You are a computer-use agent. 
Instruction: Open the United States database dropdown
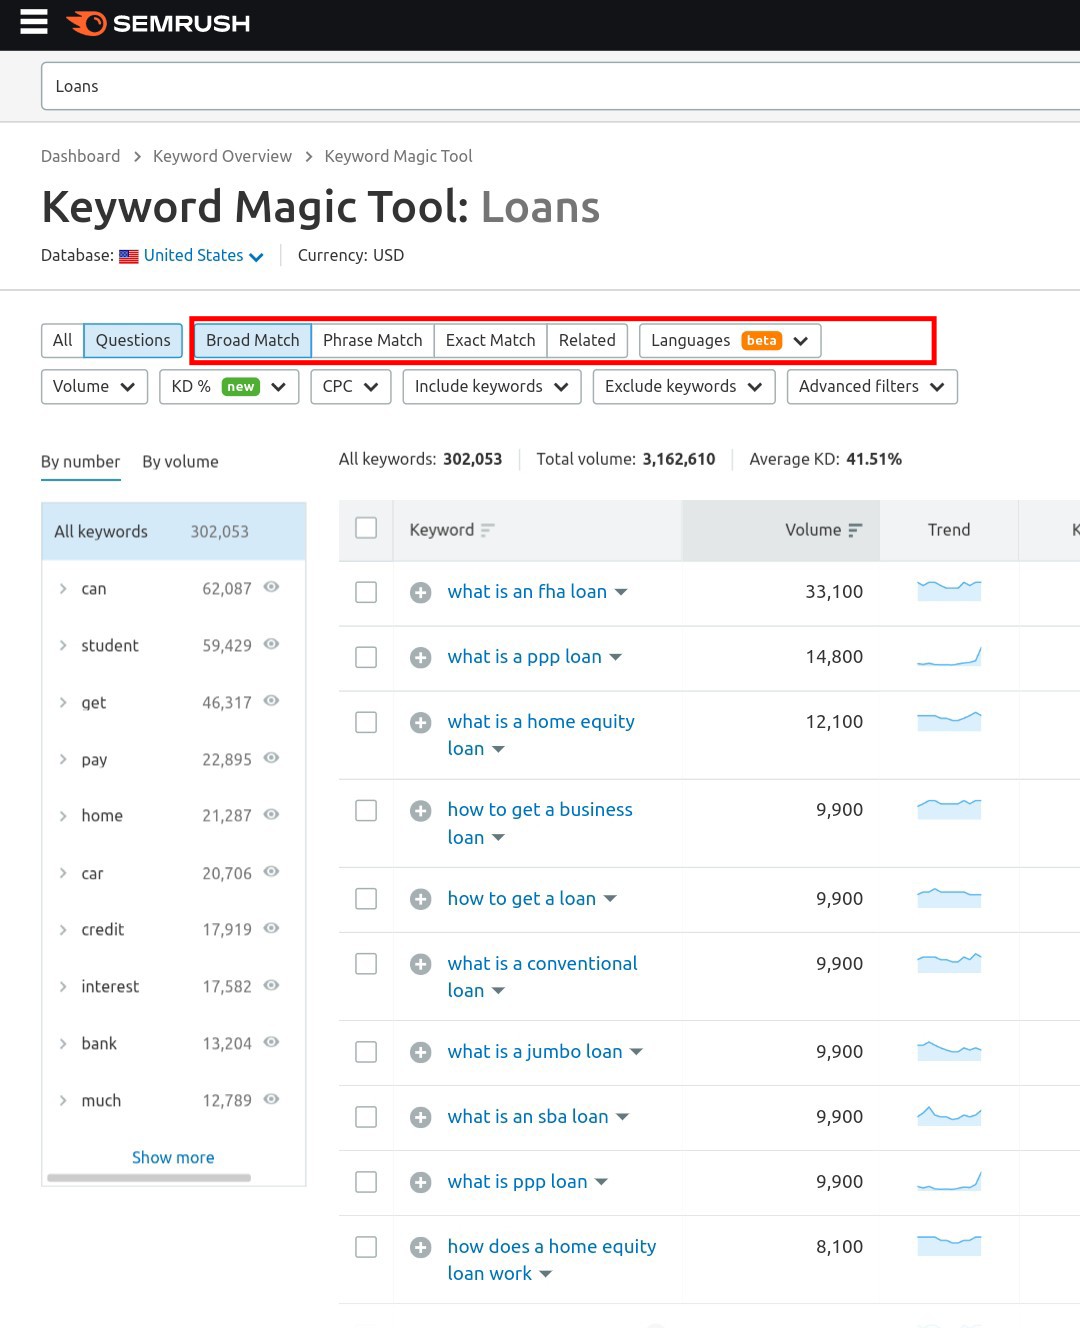tap(204, 256)
